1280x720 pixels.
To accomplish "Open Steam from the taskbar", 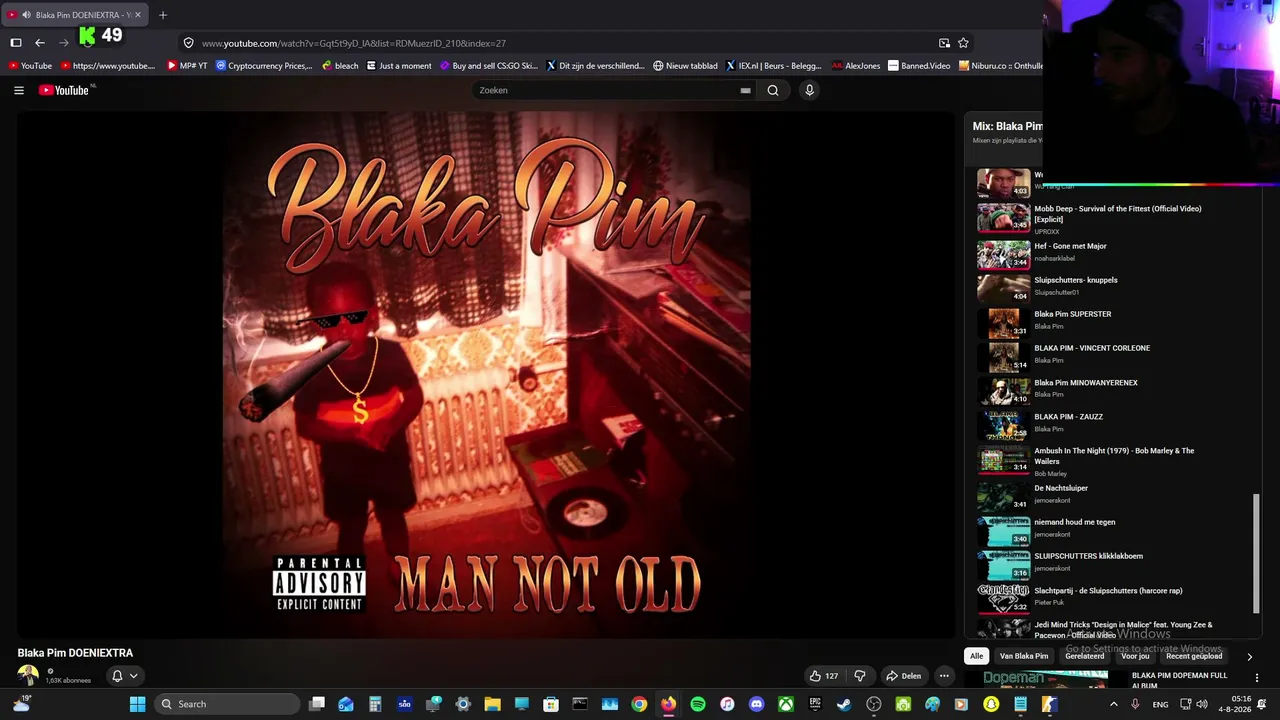I will point(845,704).
